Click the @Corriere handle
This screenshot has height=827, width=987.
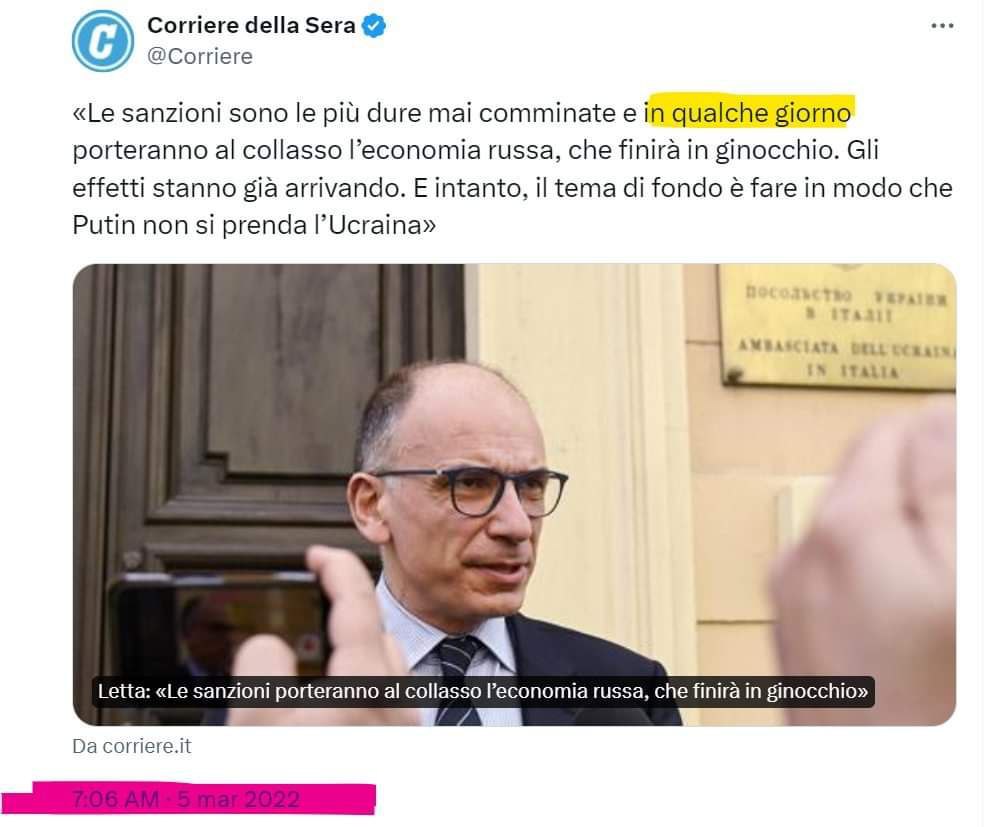(200, 57)
